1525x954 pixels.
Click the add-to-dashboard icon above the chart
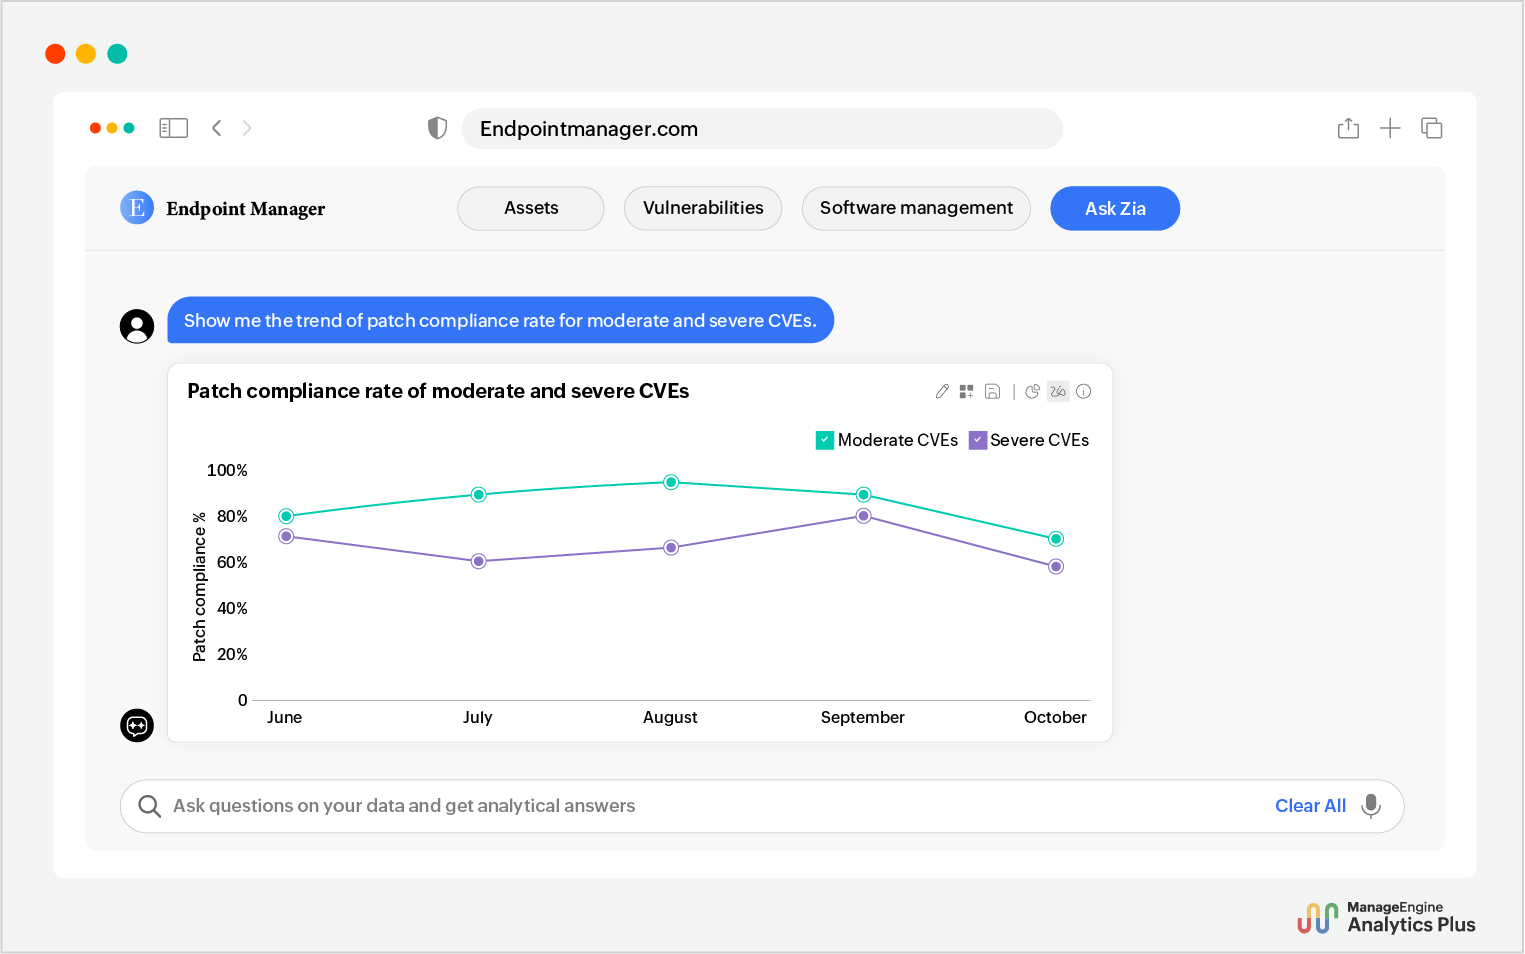click(x=966, y=391)
